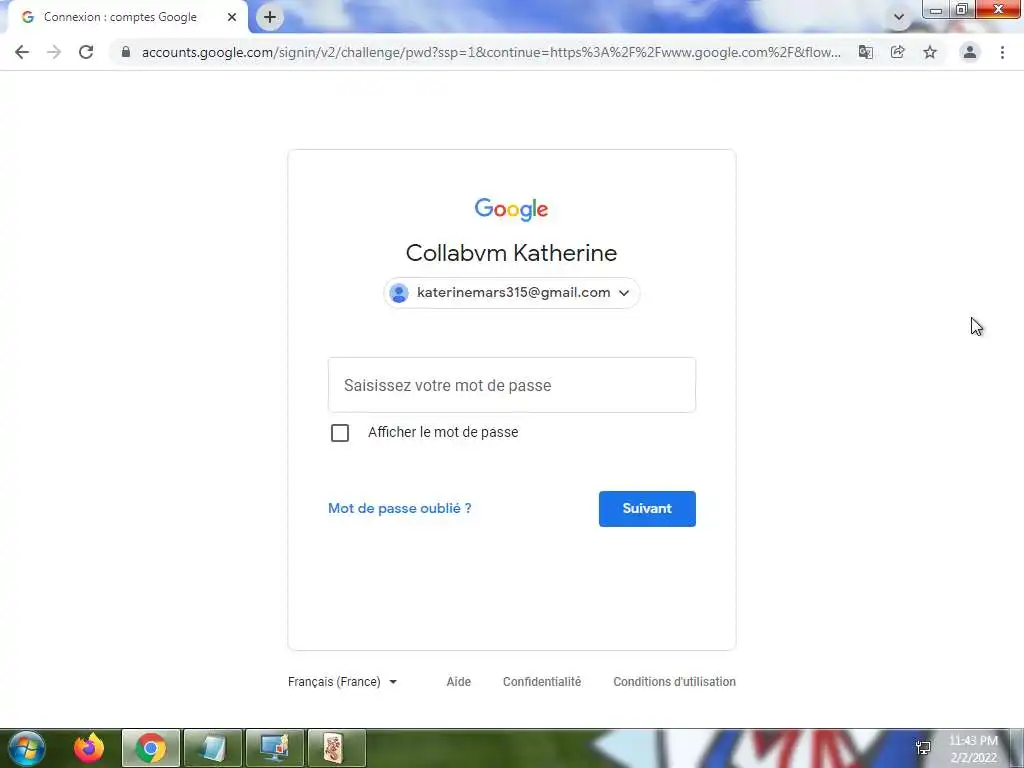Image resolution: width=1024 pixels, height=768 pixels.
Task: Click the Suivant button
Action: [x=647, y=509]
